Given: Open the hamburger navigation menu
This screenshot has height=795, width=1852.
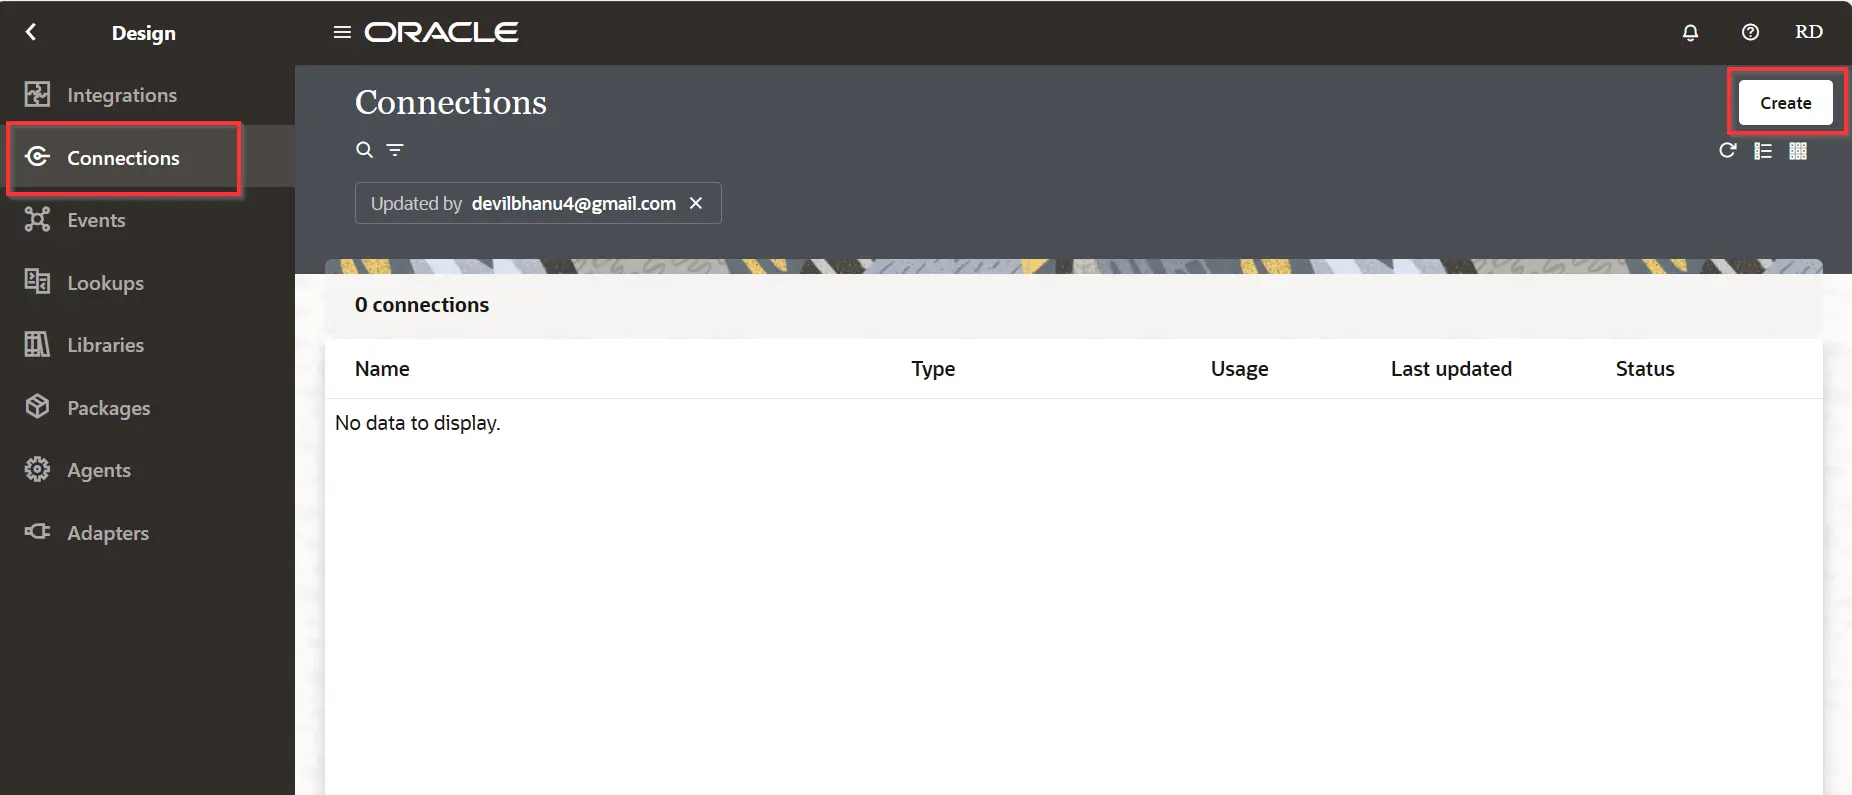Looking at the screenshot, I should point(342,32).
